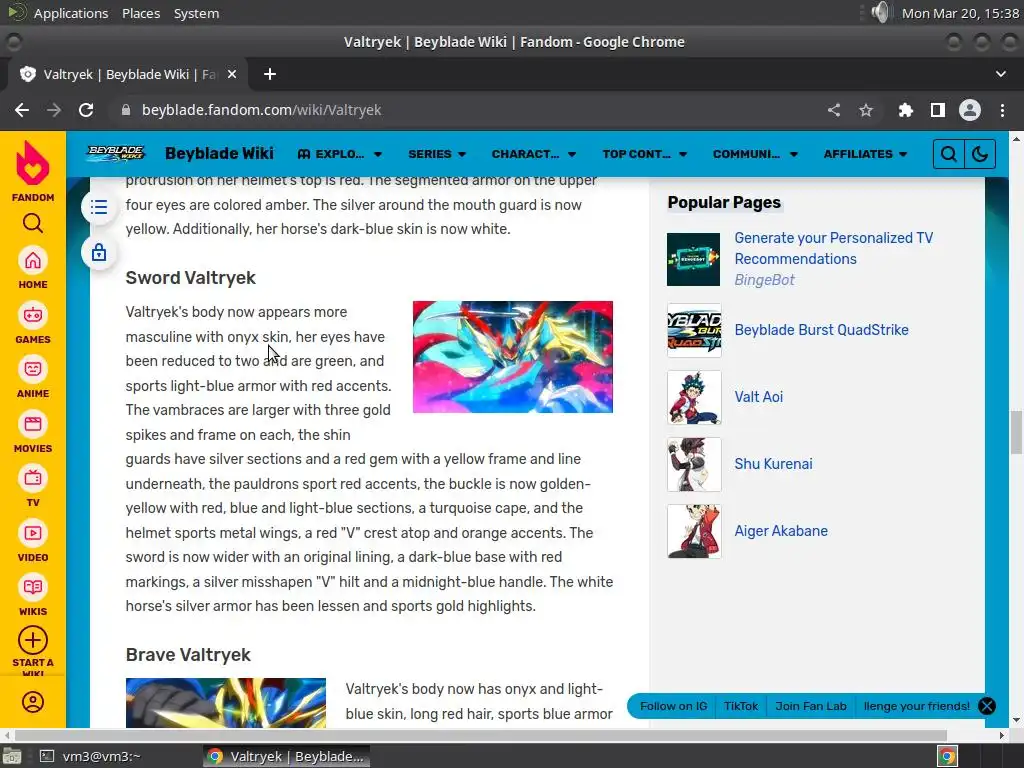The width and height of the screenshot is (1024, 768).
Task: Bookmark this page with star icon
Action: coord(866,110)
